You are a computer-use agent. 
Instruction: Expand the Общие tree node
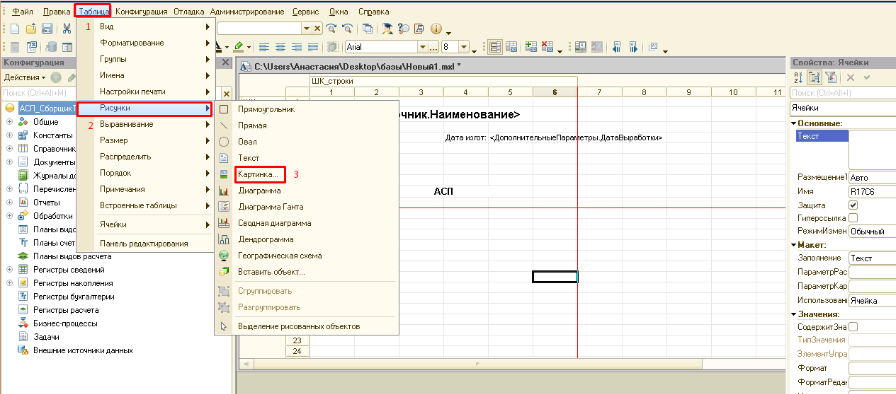tap(9, 122)
